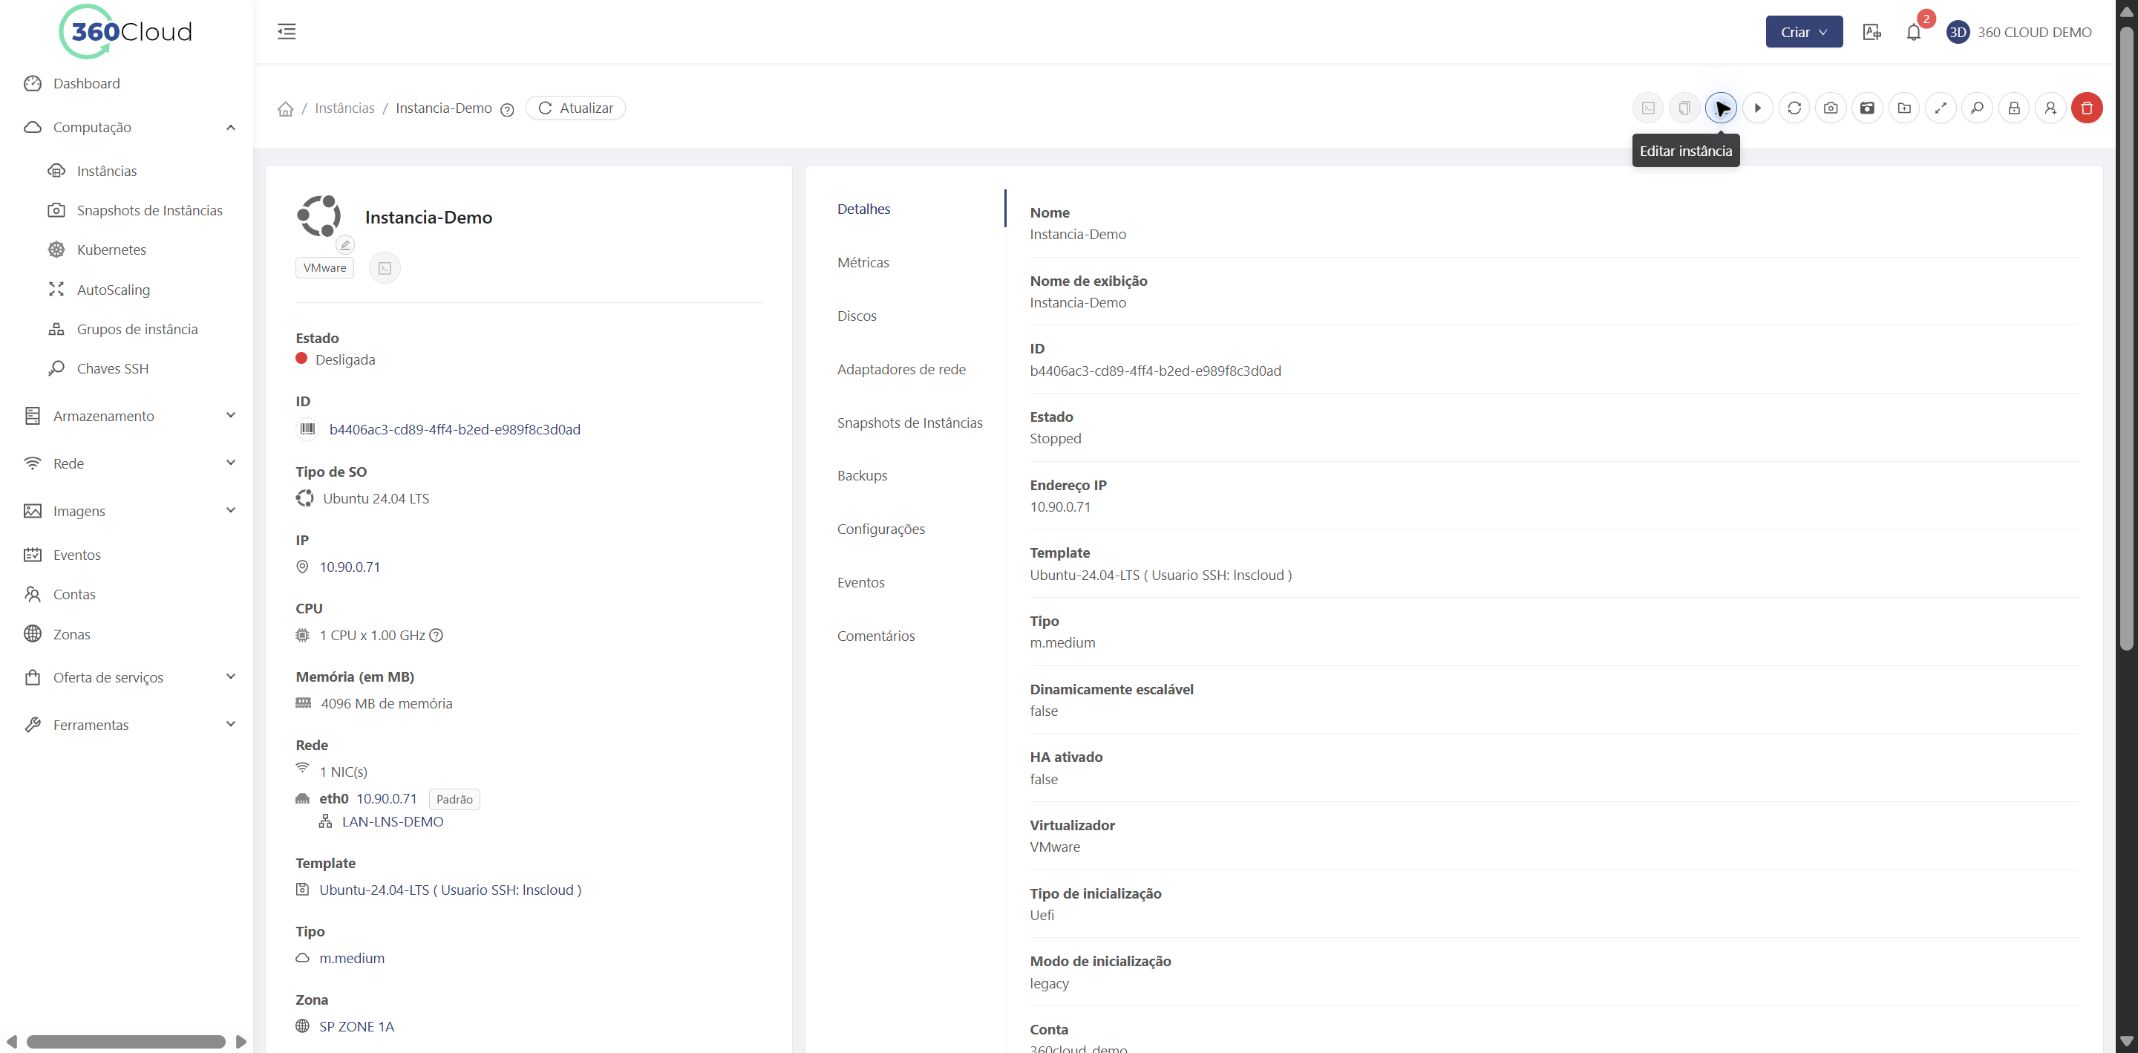Click the help icon next to Instancia-Demo breadcrumb
Viewport: 2138px width, 1053px height.
pyautogui.click(x=507, y=110)
